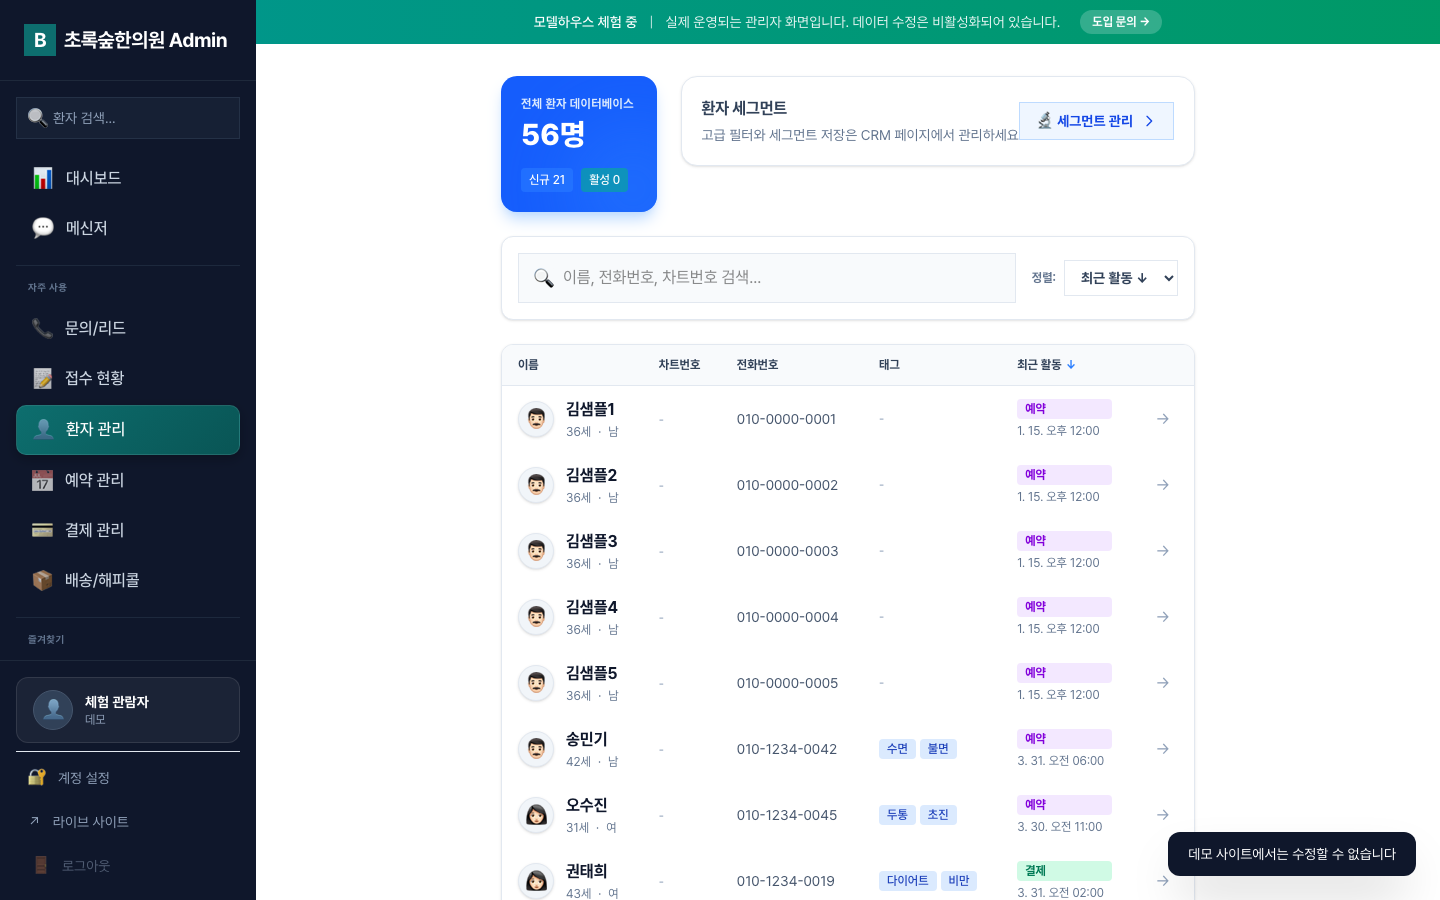Click the 차트번호 column header
This screenshot has height=900, width=1440.
click(679, 365)
